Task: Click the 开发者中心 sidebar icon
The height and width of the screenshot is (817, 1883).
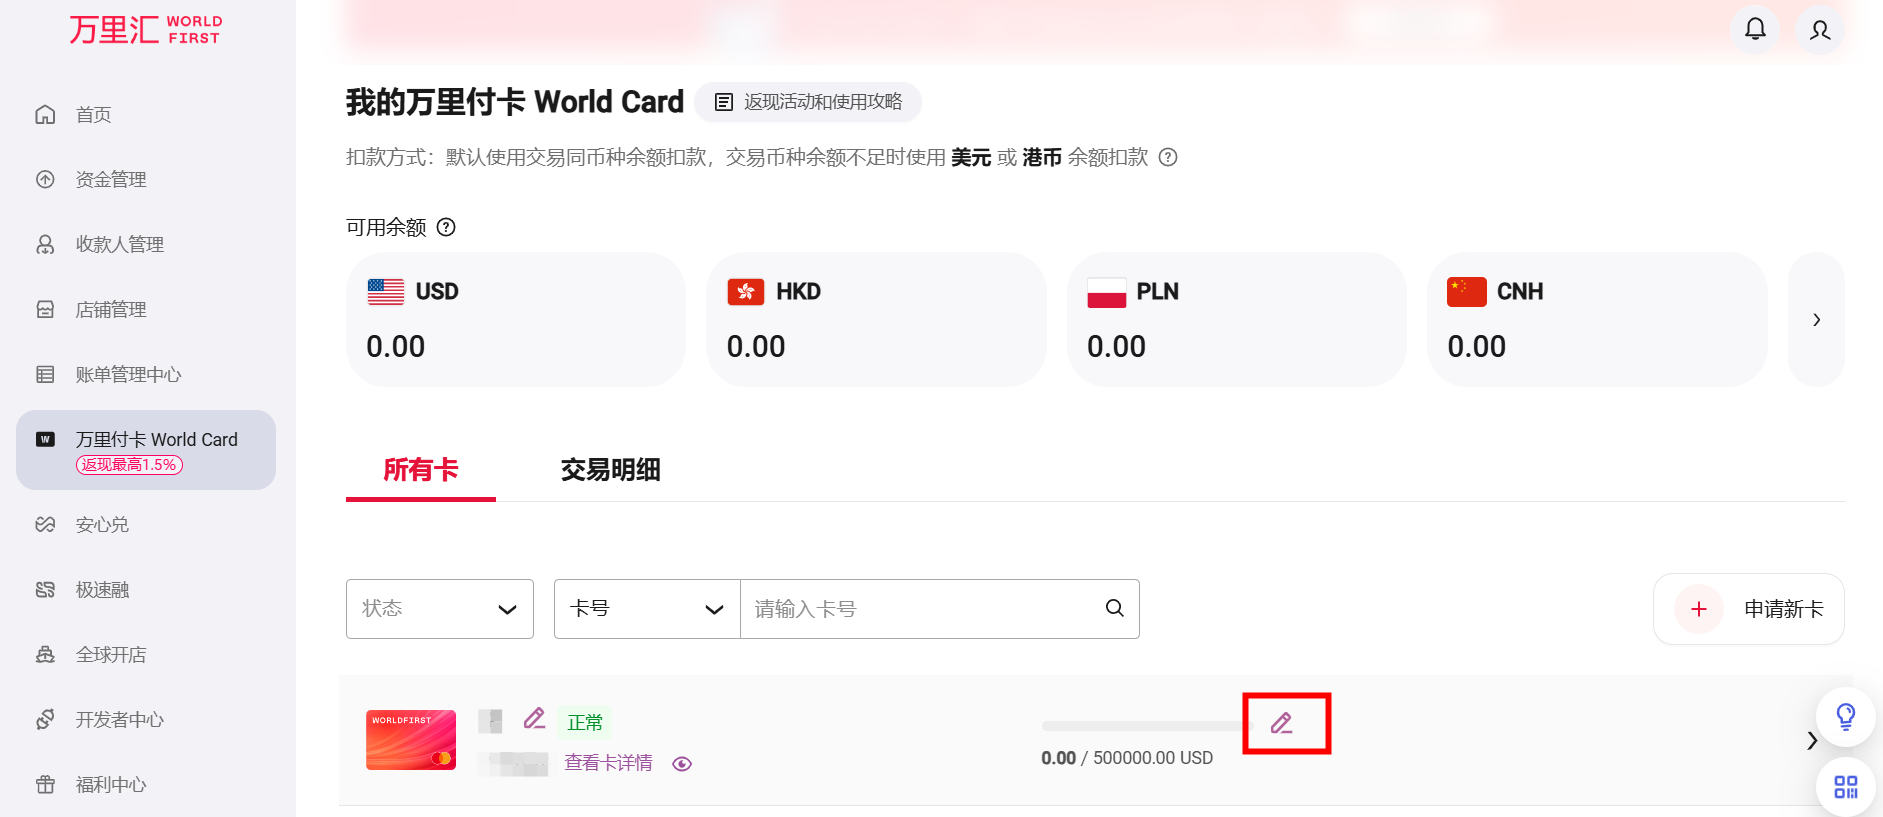Action: click(45, 719)
